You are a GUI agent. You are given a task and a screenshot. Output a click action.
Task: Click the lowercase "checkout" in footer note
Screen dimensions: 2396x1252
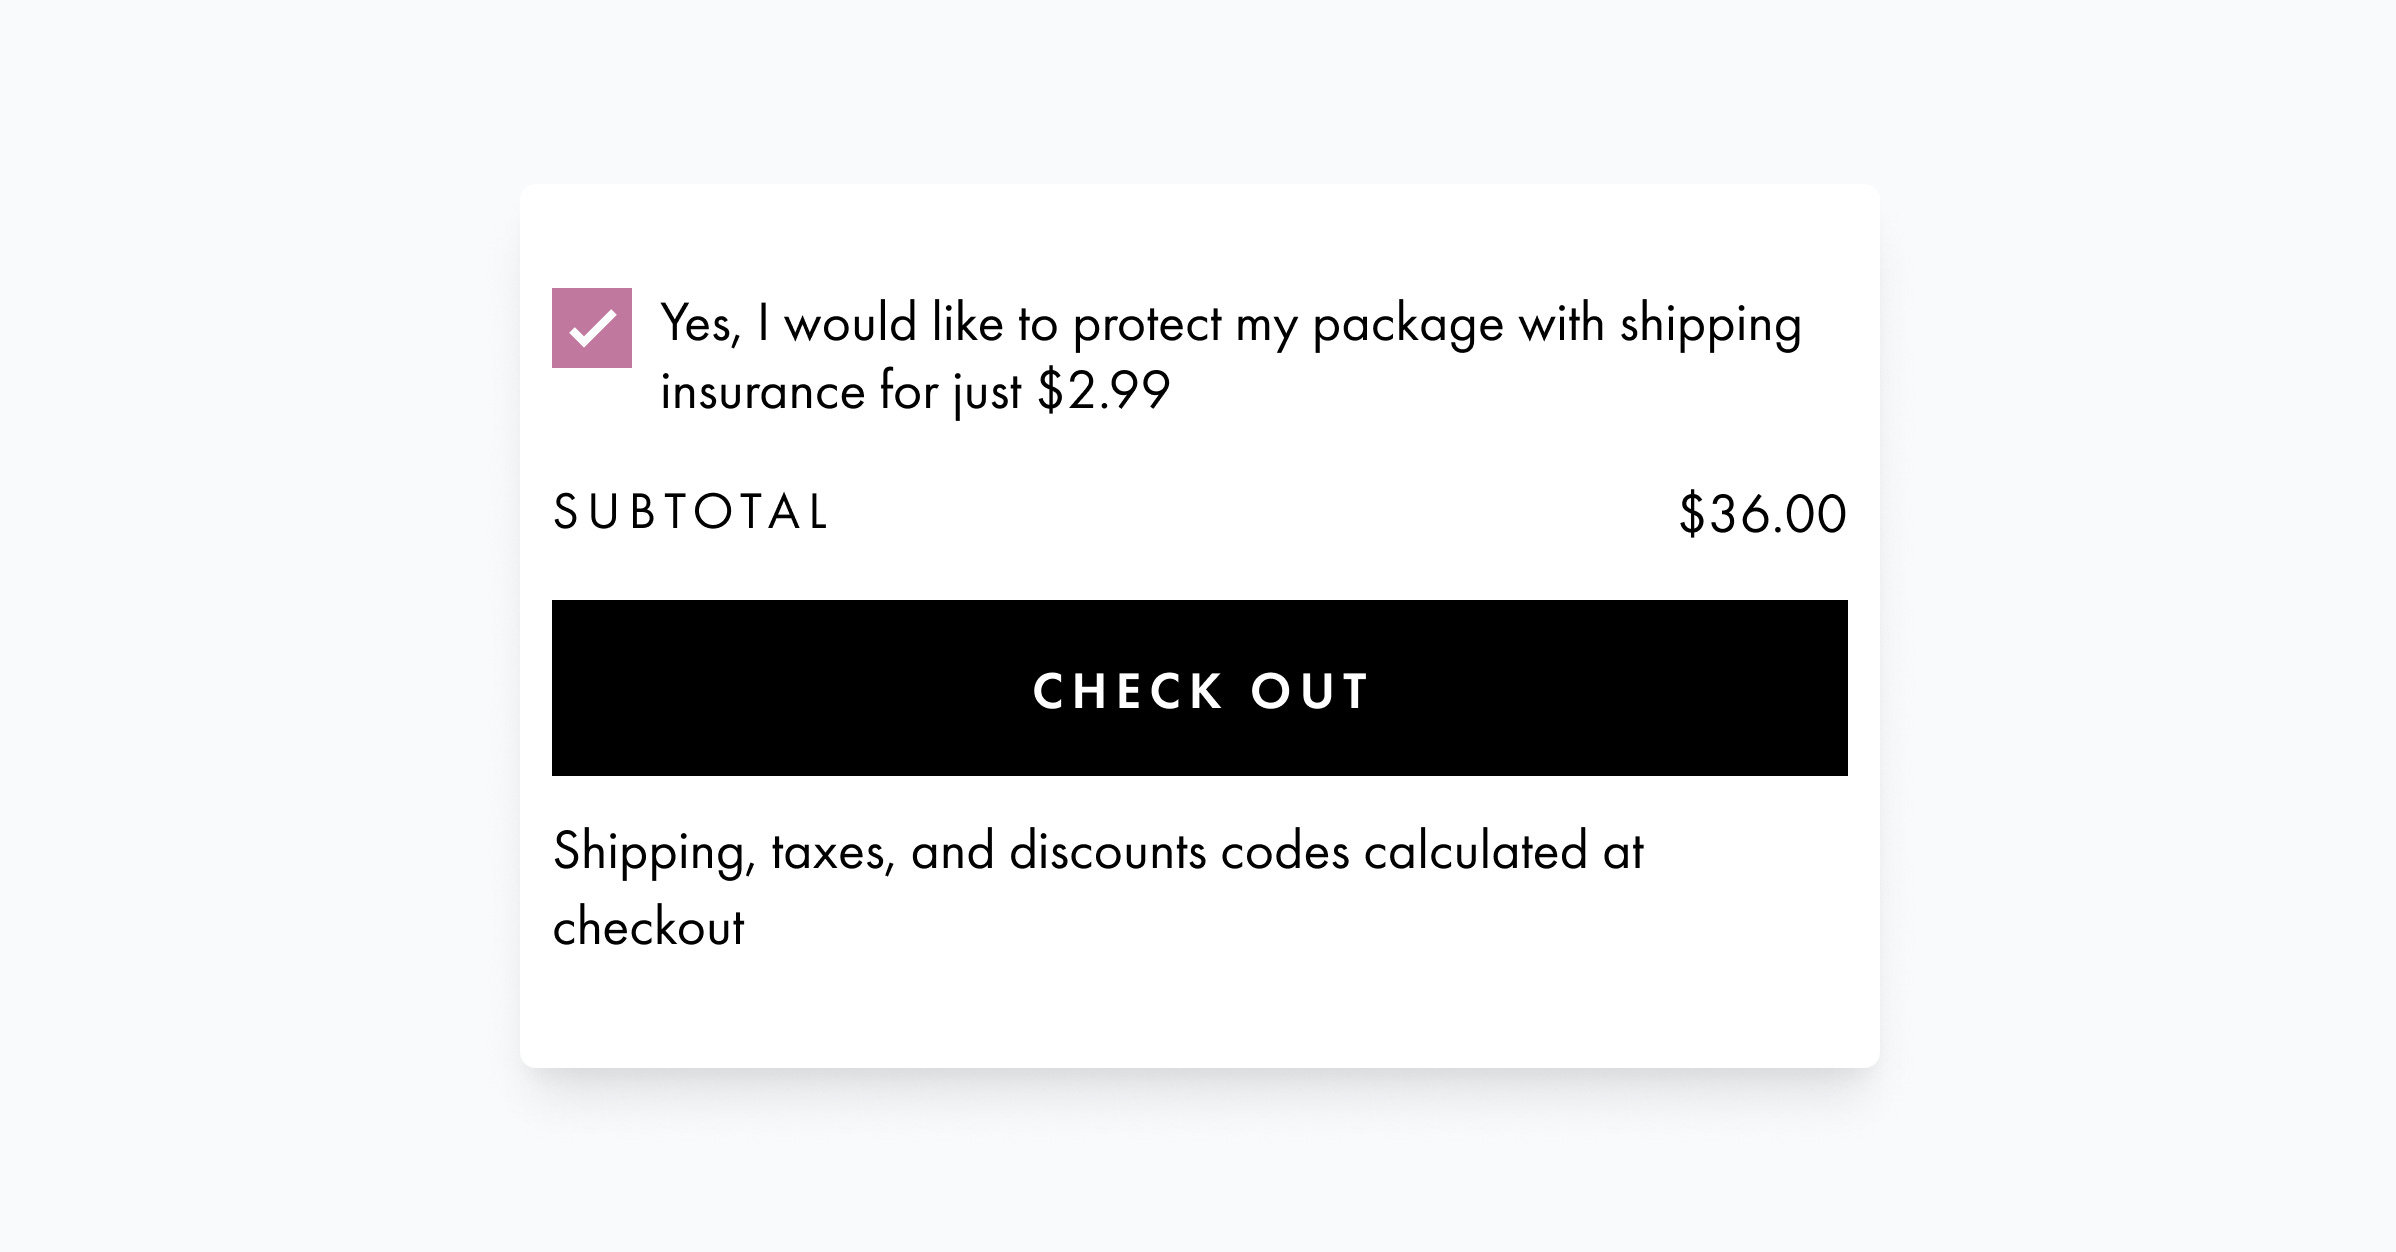pos(649,928)
